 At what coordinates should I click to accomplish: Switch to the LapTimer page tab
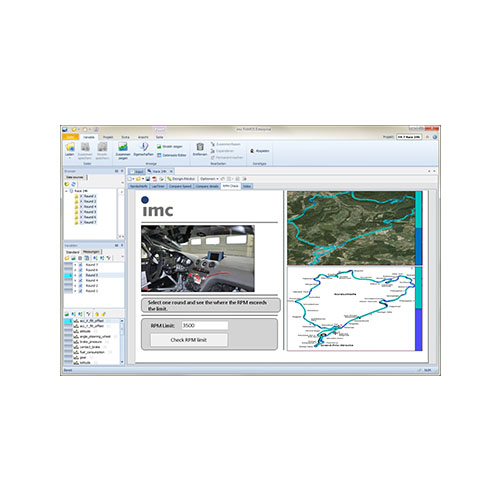(158, 186)
